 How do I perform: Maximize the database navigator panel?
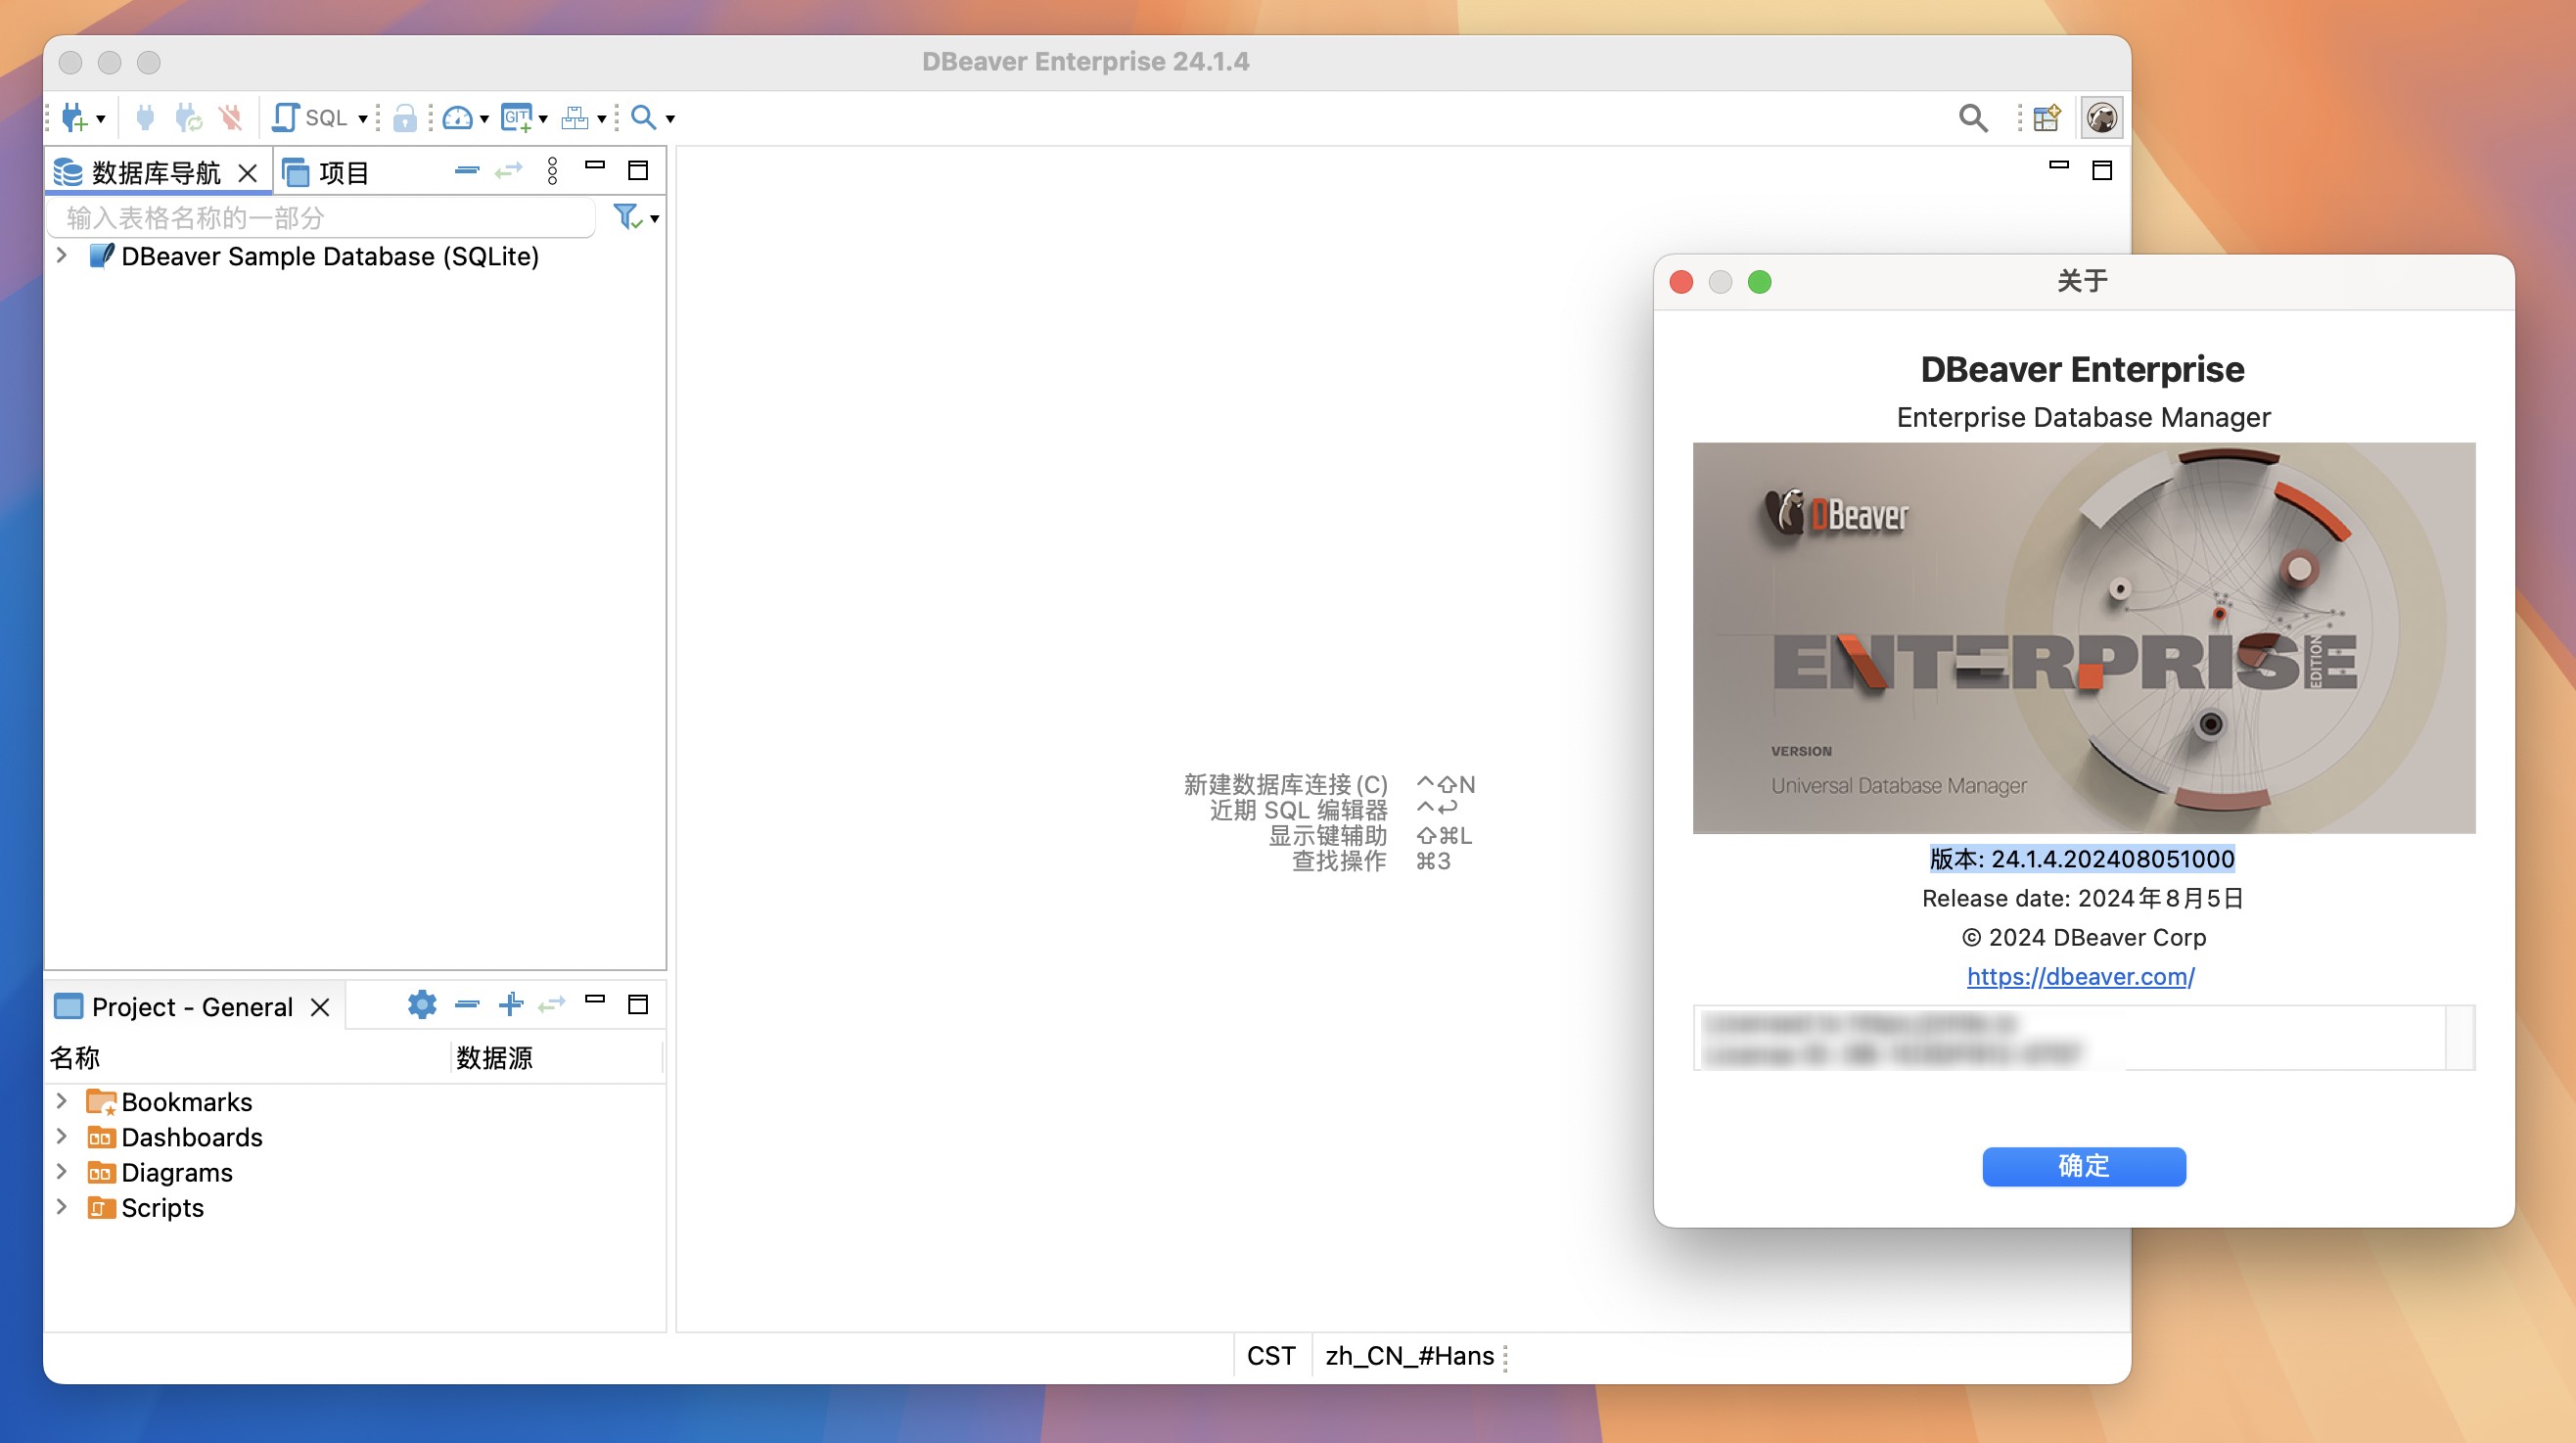[x=638, y=171]
